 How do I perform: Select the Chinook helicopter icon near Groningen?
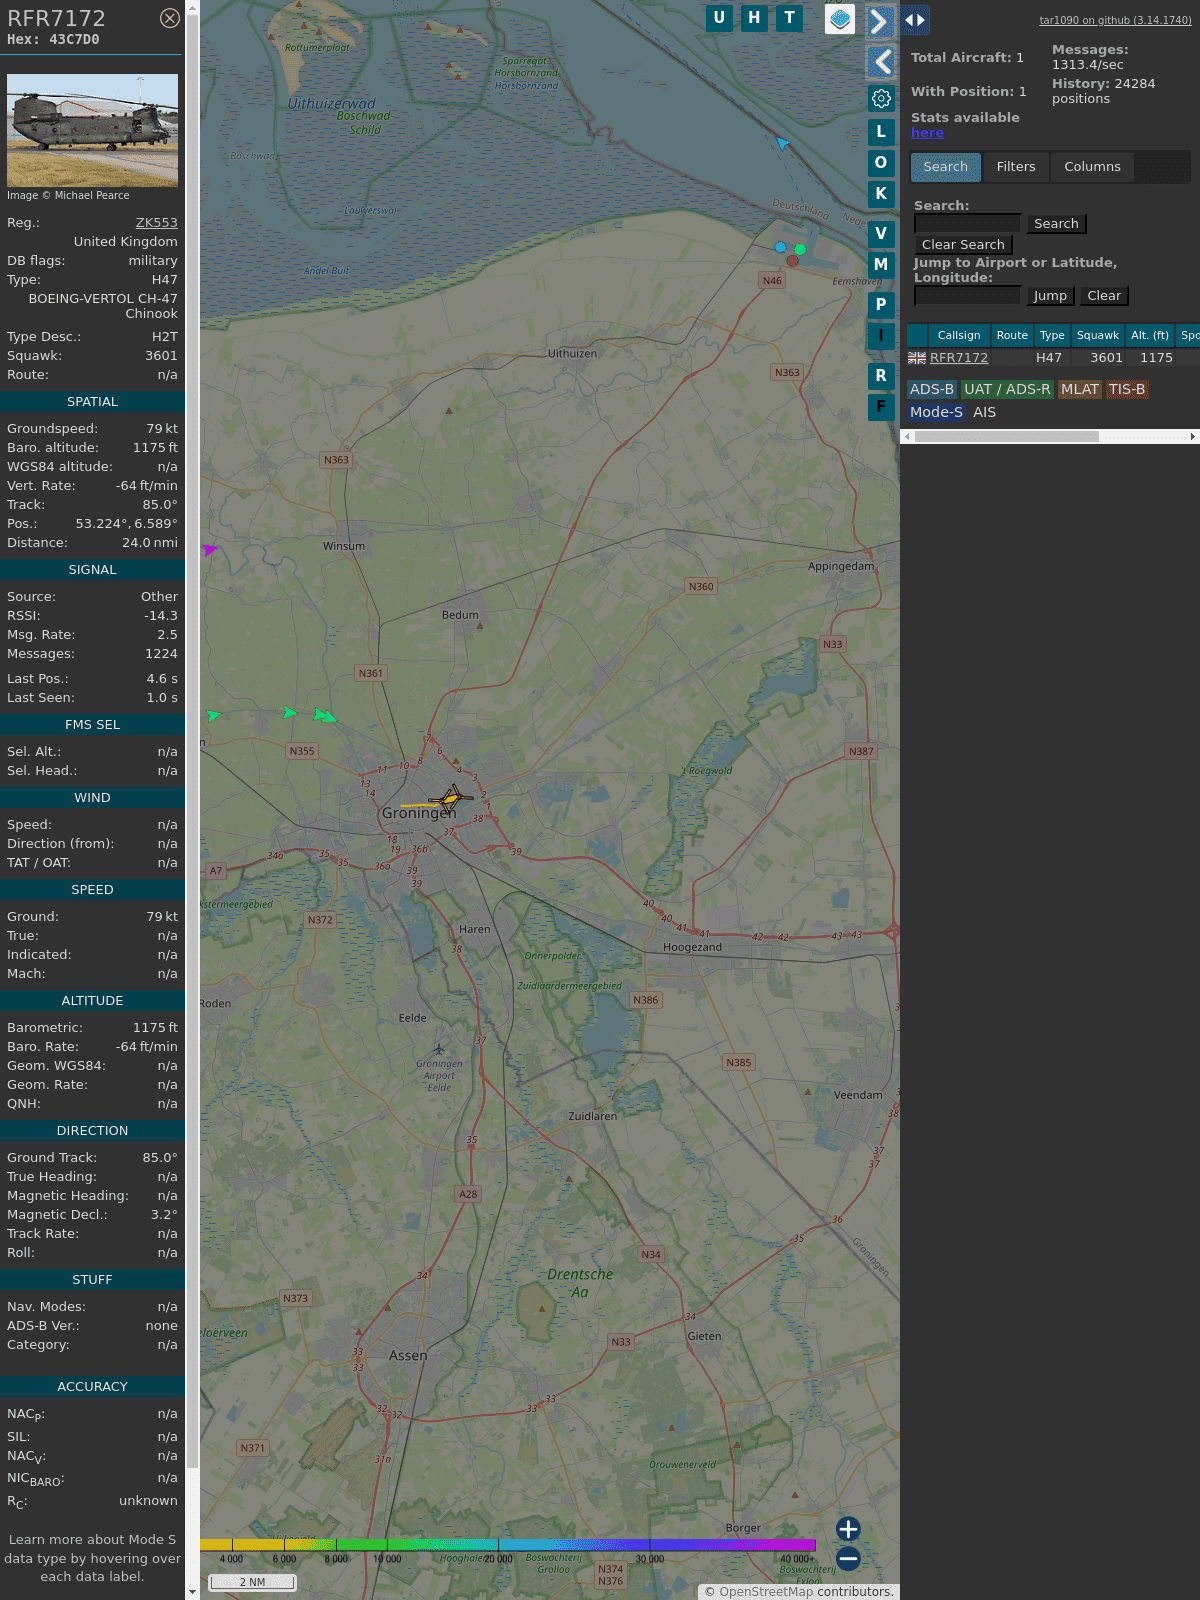(x=451, y=799)
